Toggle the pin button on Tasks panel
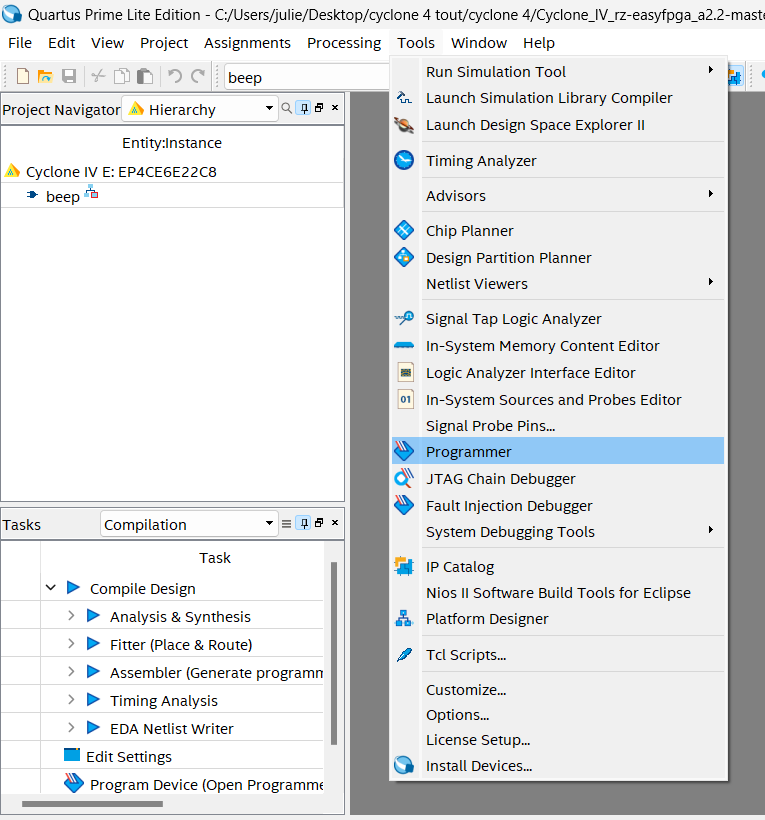Image resolution: width=765 pixels, height=820 pixels. point(303,523)
